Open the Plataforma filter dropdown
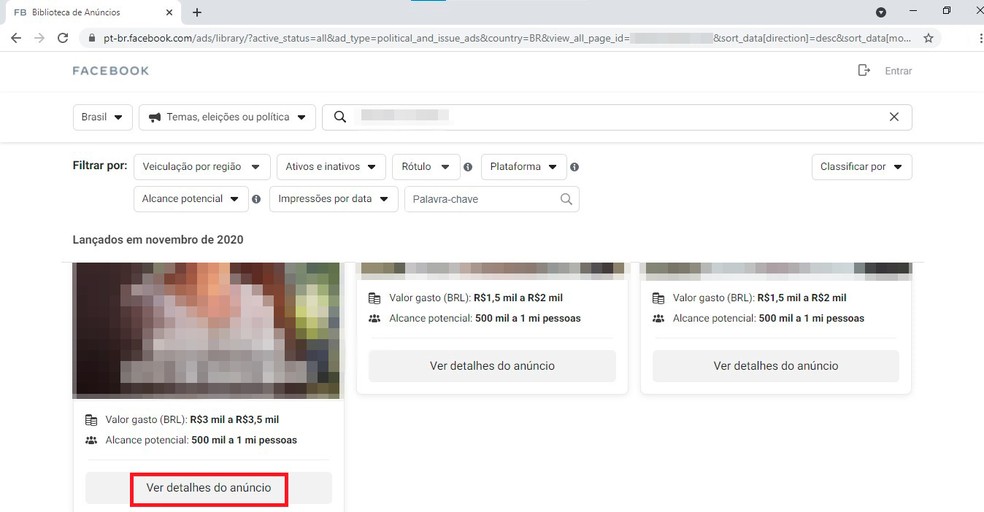 (x=524, y=167)
